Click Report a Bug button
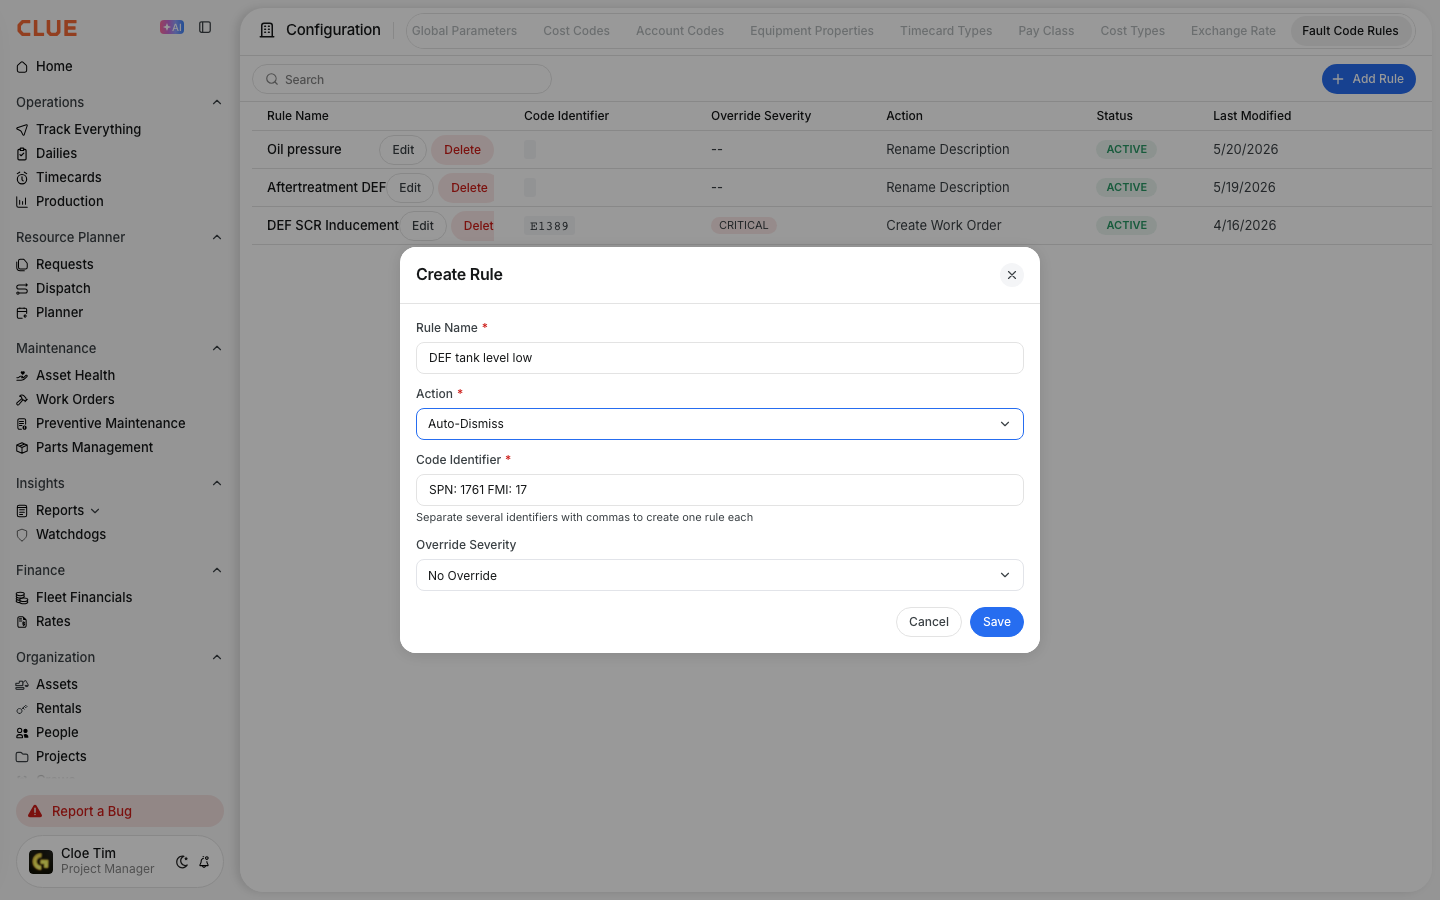The height and width of the screenshot is (900, 1440). [x=120, y=811]
